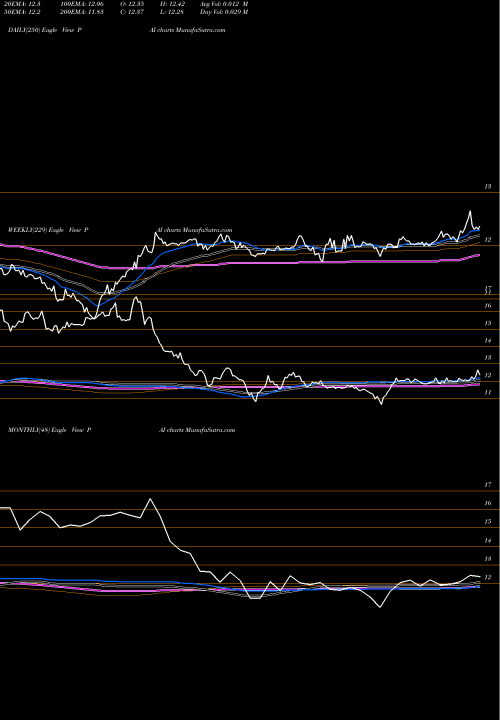500x720 pixels.
Task: Click the weekly chart's 14 price label
Action: [488, 341]
